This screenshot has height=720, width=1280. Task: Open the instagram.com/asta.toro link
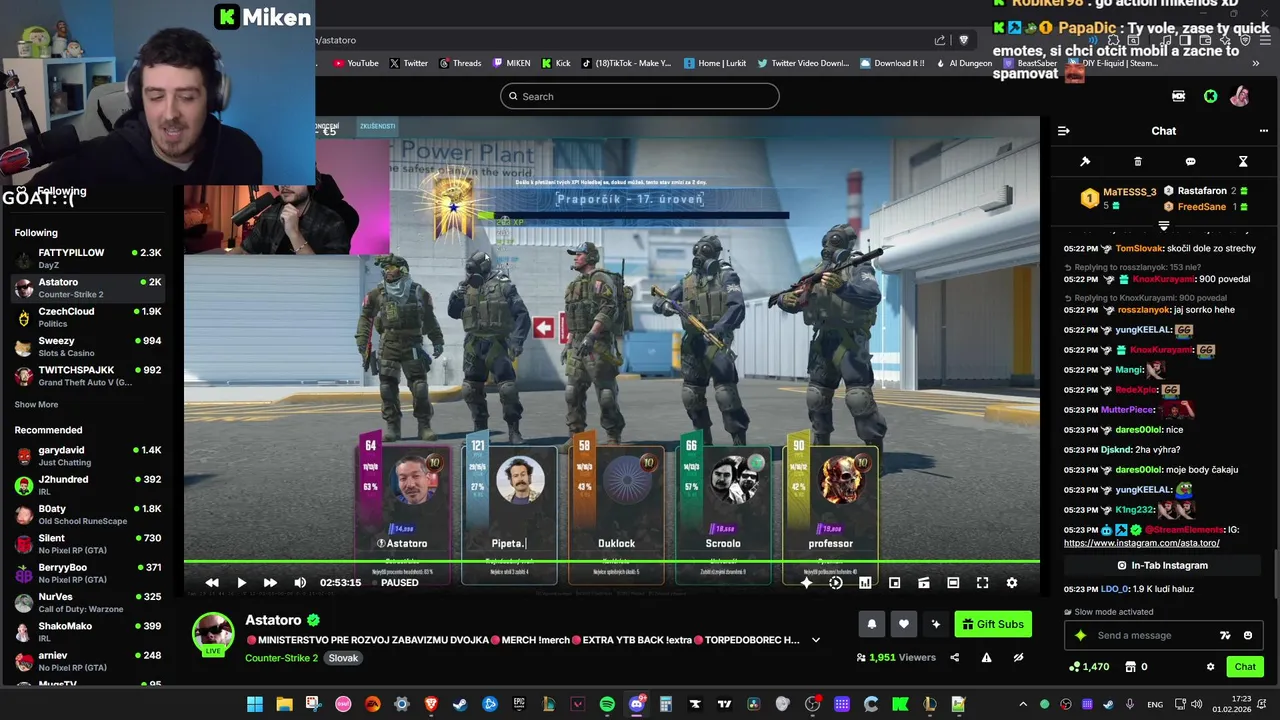(x=1141, y=543)
